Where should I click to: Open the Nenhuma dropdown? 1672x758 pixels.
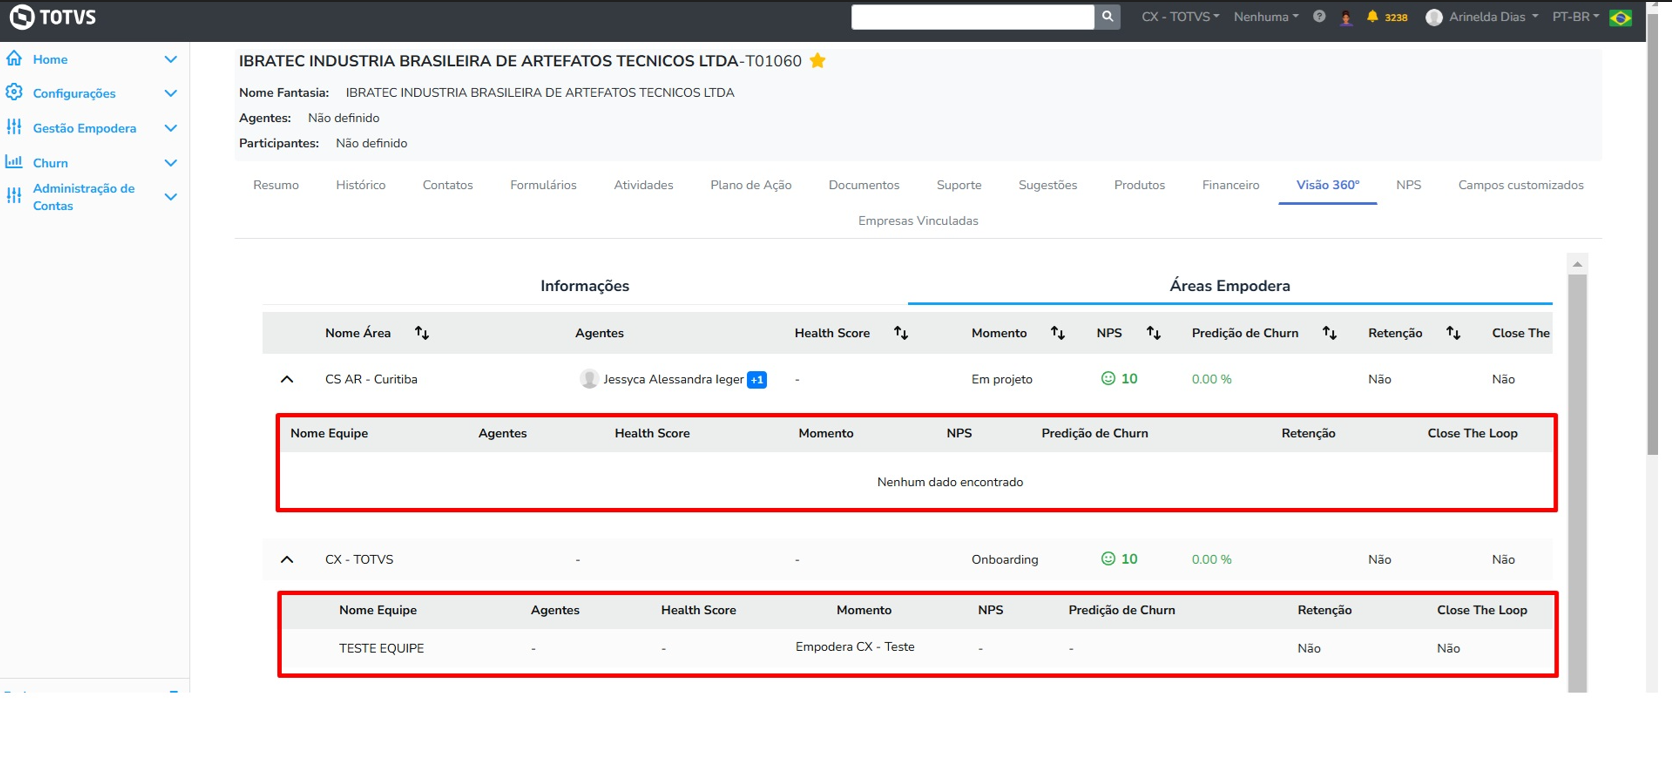point(1266,17)
